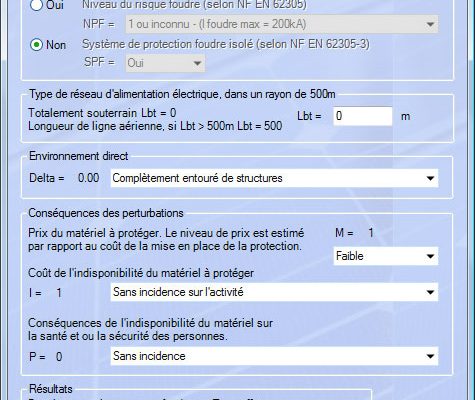
Task: Click the Conséquences des perturbations group title
Action: click(x=106, y=213)
